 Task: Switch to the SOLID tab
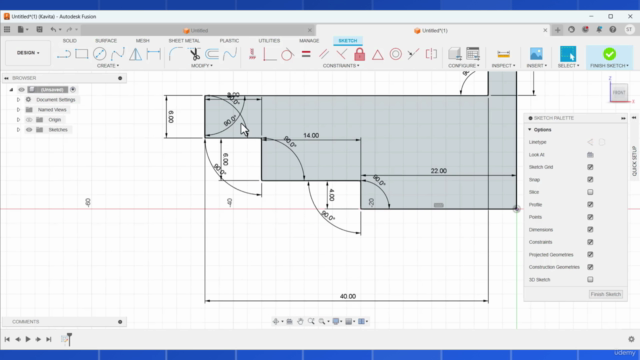pyautogui.click(x=69, y=41)
